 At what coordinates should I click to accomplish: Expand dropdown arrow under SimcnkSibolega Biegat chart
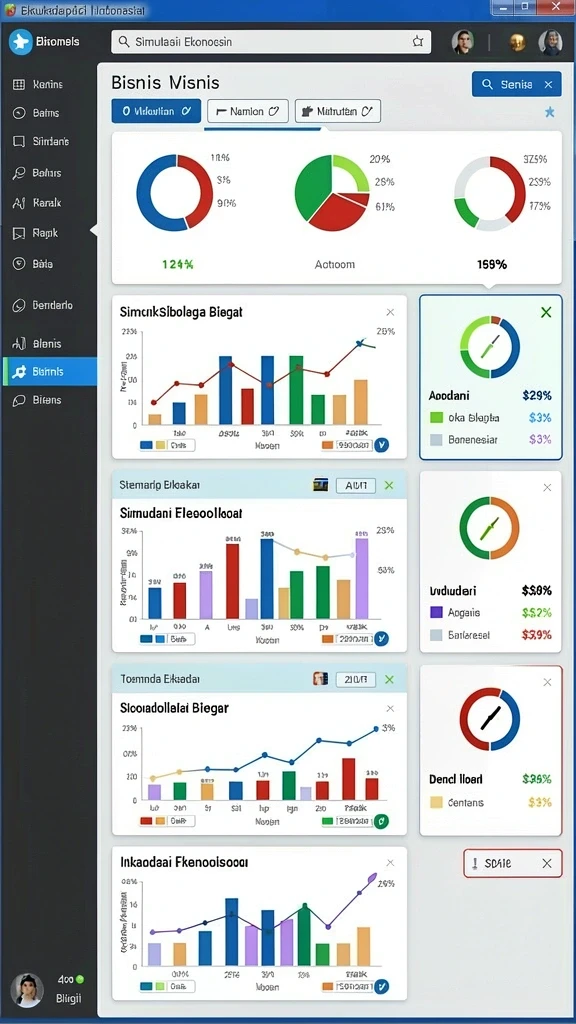382,445
